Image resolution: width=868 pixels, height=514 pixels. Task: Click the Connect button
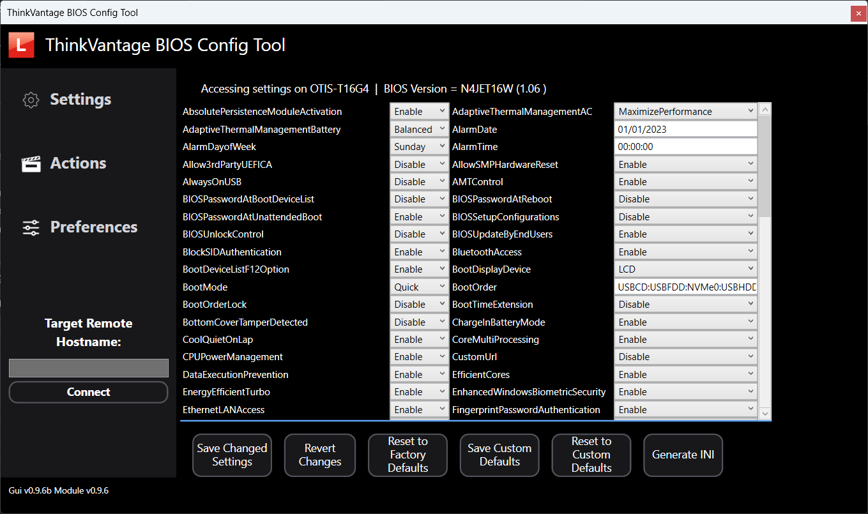click(89, 392)
